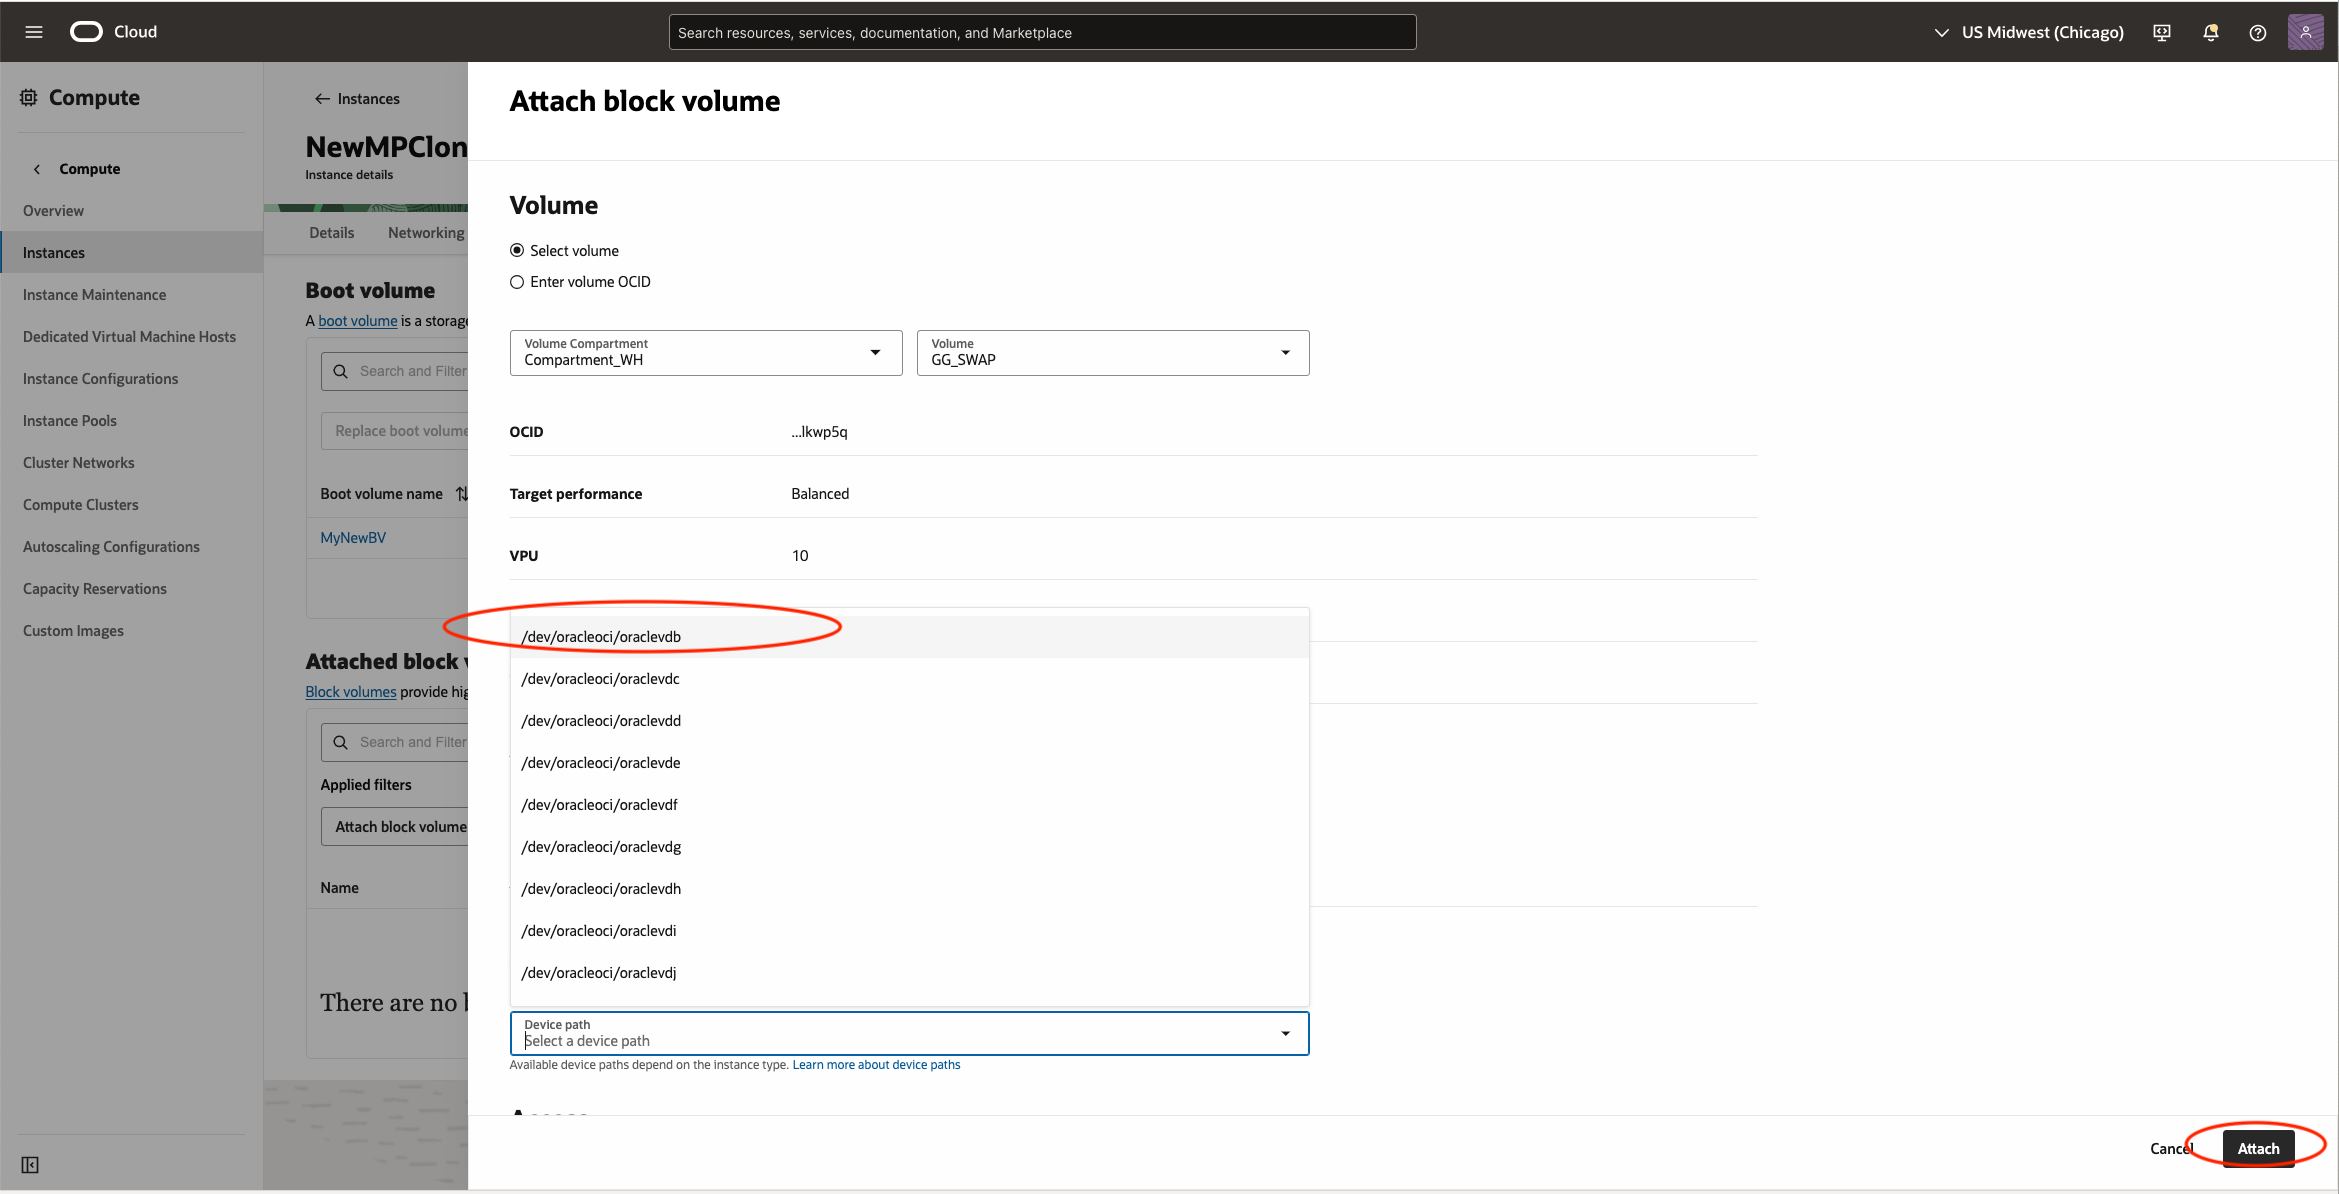Open Instance Pools in sidebar
The width and height of the screenshot is (2339, 1194).
(70, 421)
